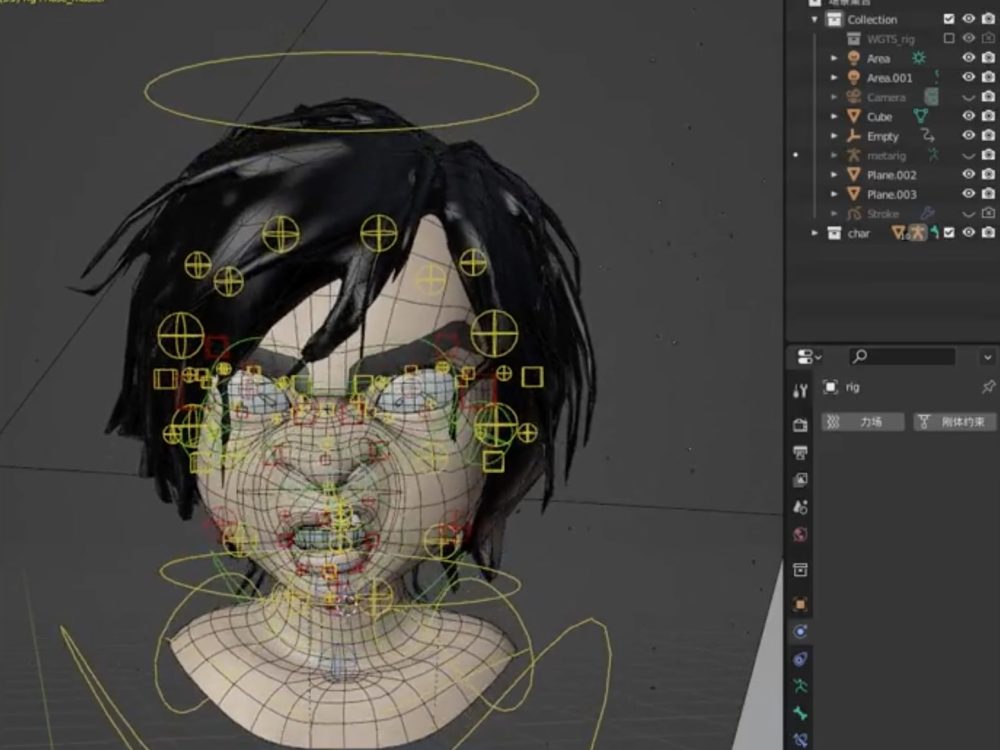Show the hidden Camera object
Screen dimensions: 1000x750
click(x=969, y=98)
